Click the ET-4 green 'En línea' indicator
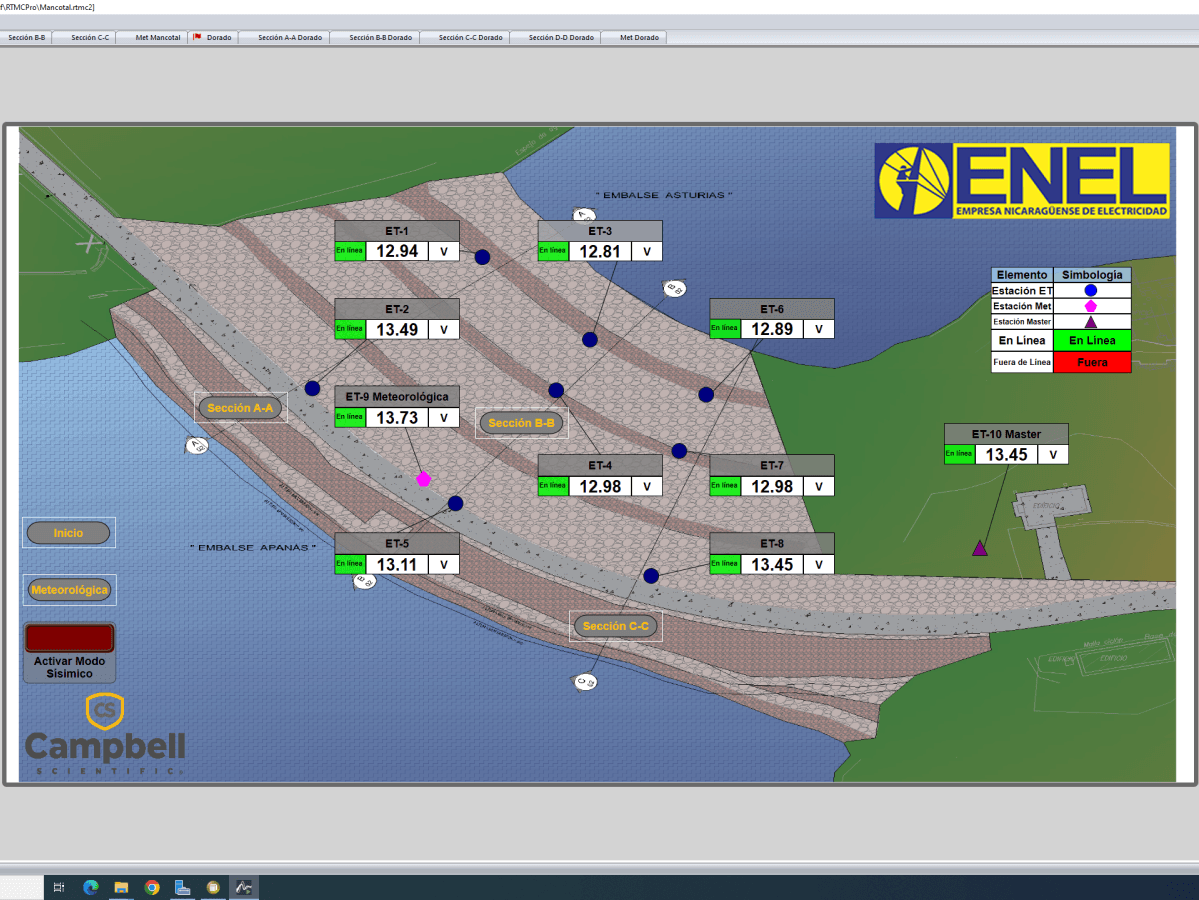 click(x=552, y=486)
